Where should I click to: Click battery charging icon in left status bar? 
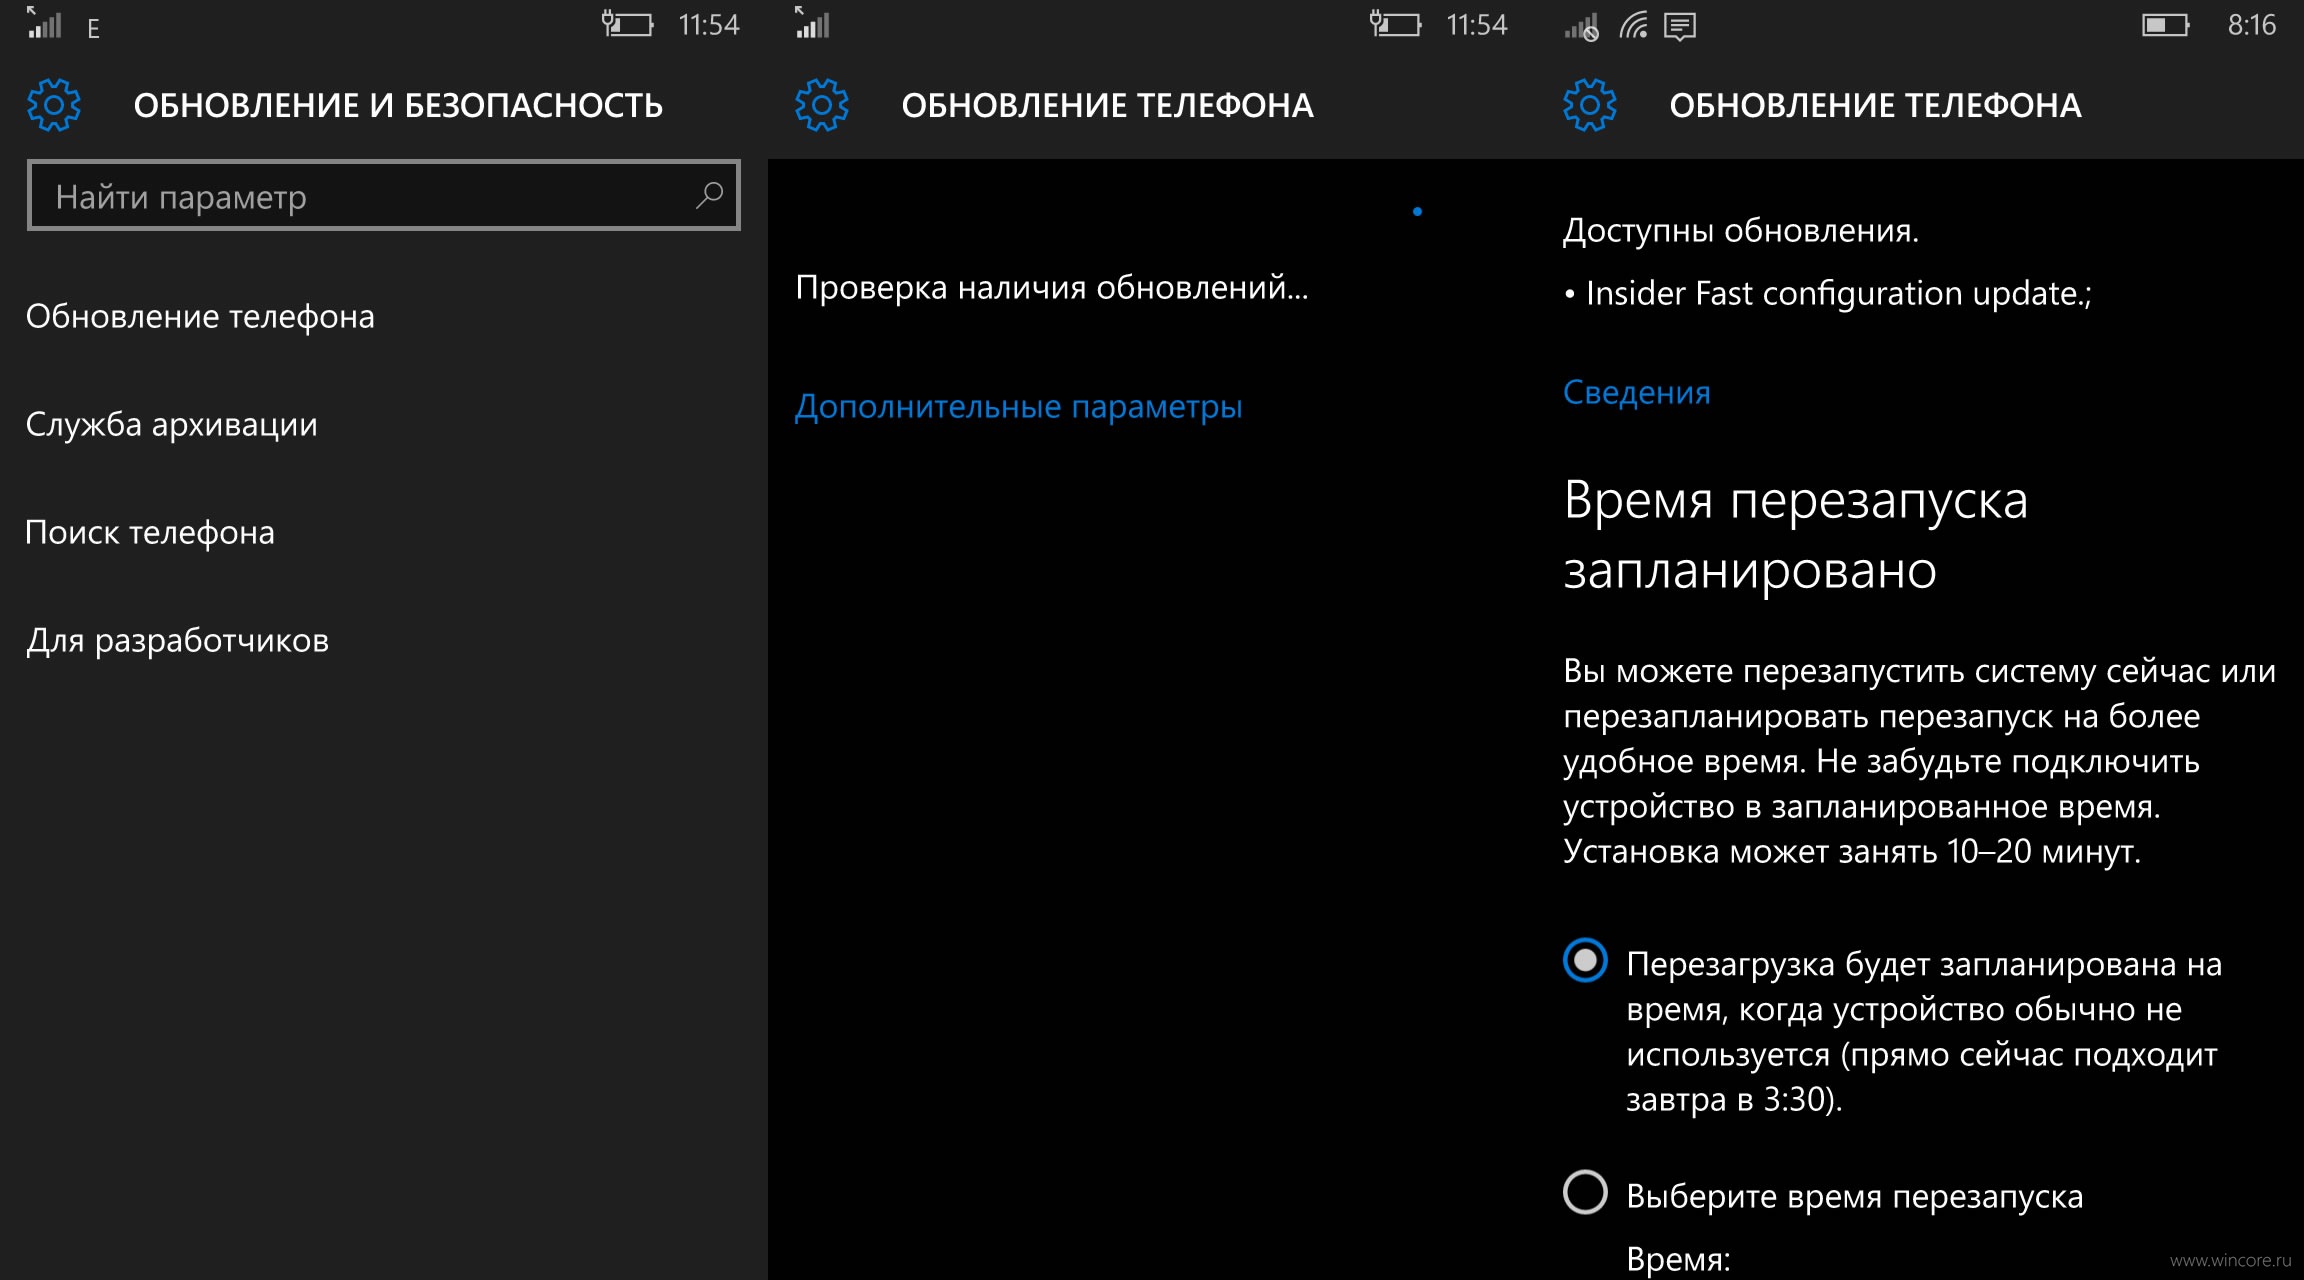(627, 24)
